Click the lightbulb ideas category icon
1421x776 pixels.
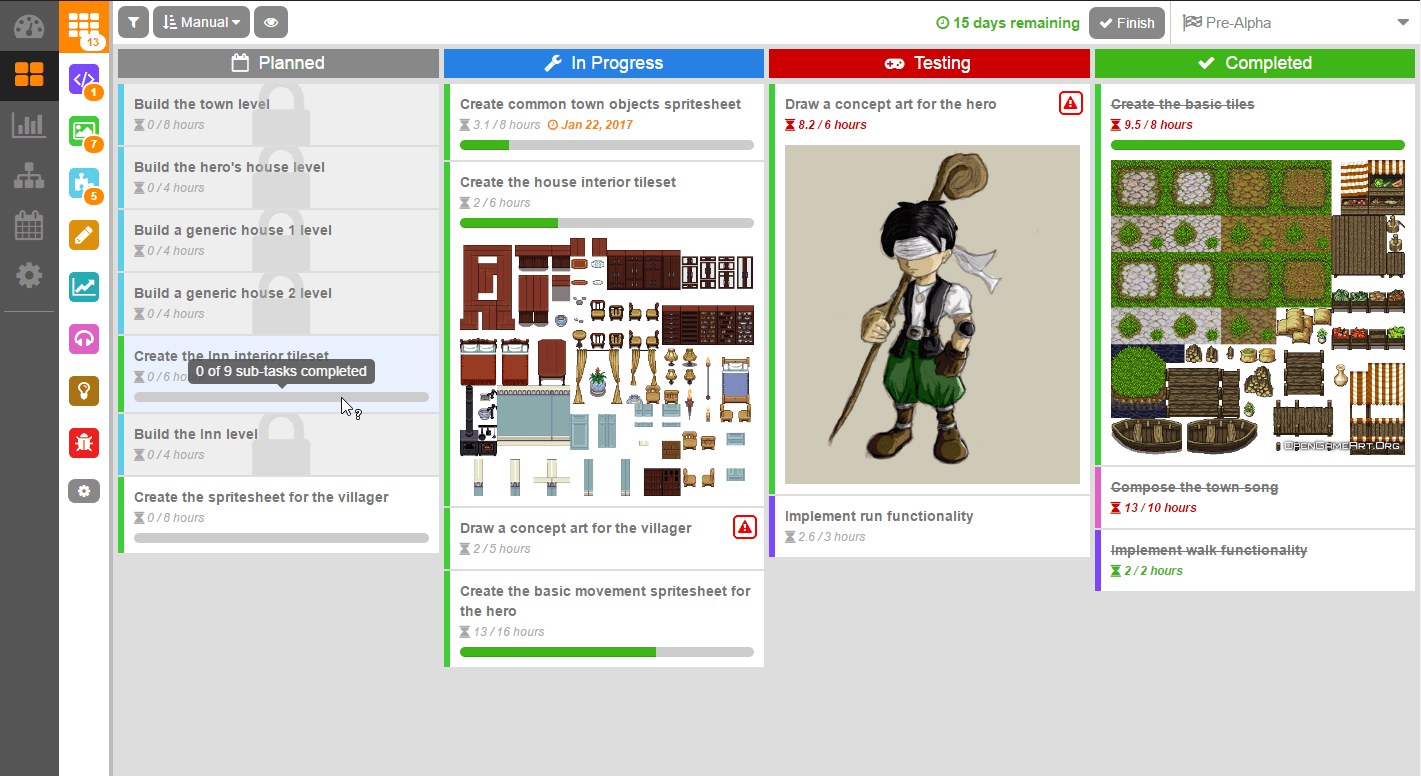point(84,391)
